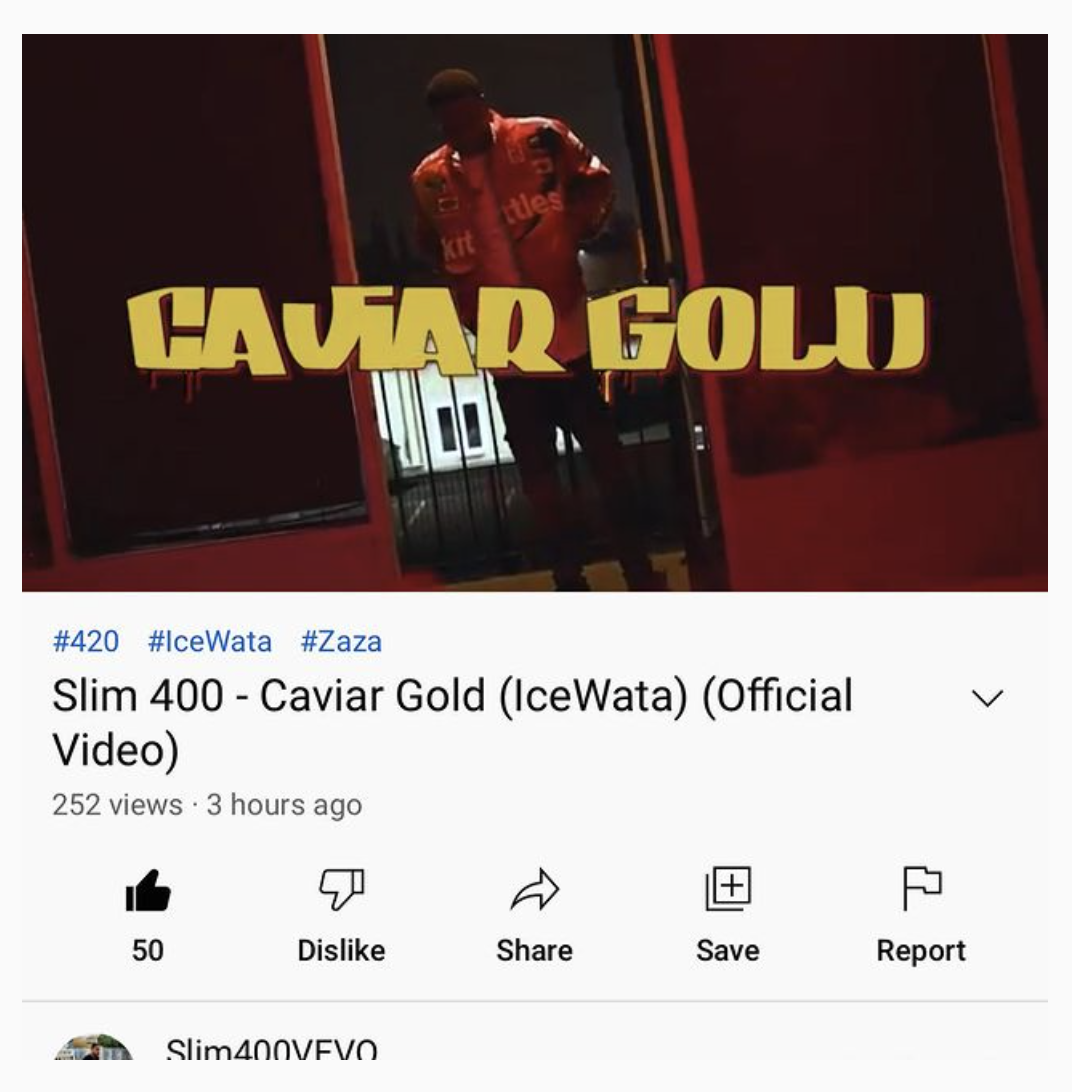Click the Dislike label
The height and width of the screenshot is (1092, 1072).
[x=341, y=951]
